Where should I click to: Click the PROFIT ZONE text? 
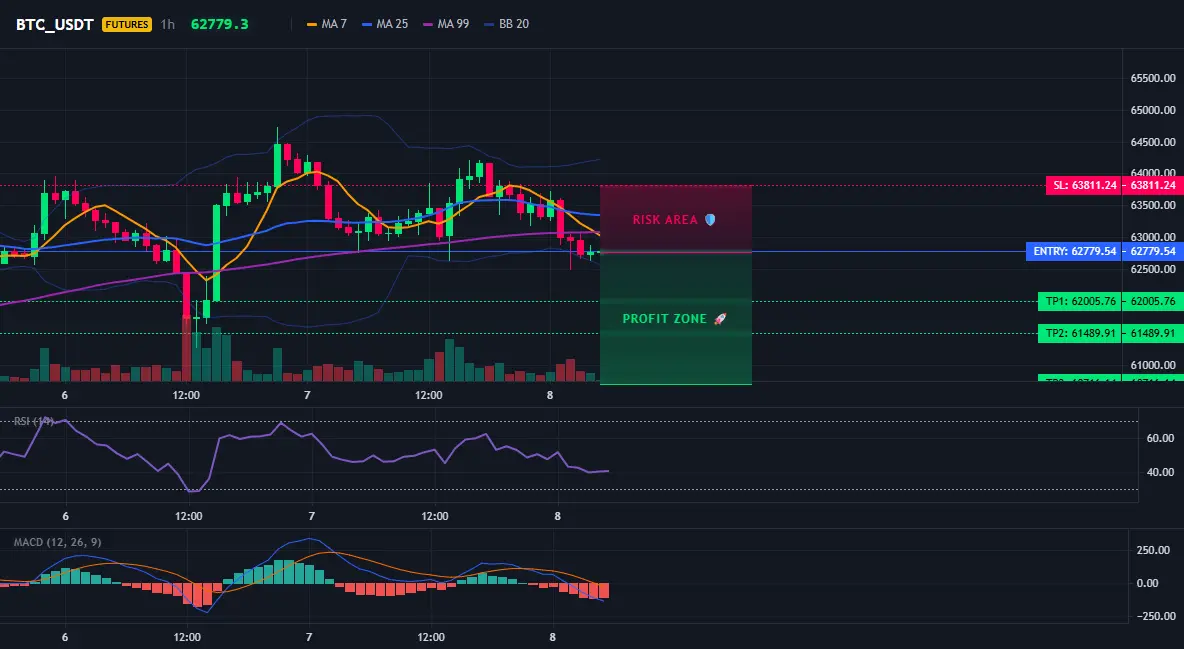pos(664,319)
